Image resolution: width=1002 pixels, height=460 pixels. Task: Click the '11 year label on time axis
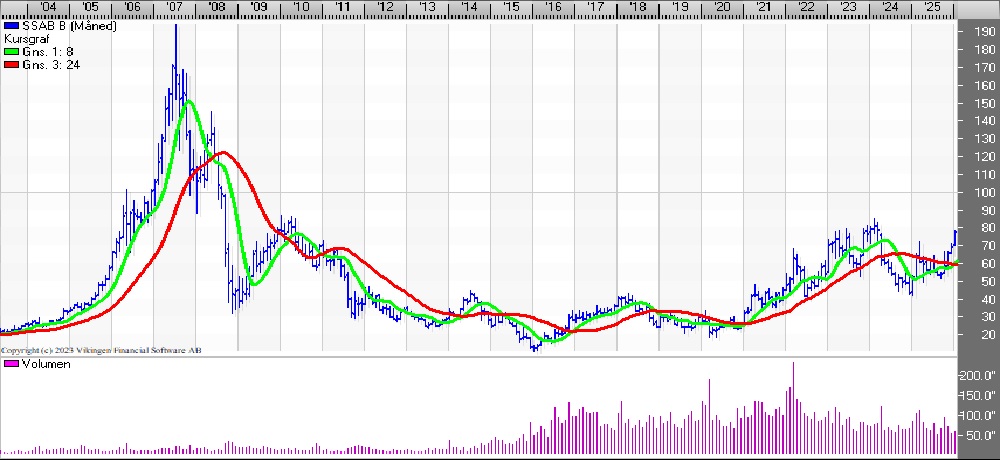click(342, 8)
